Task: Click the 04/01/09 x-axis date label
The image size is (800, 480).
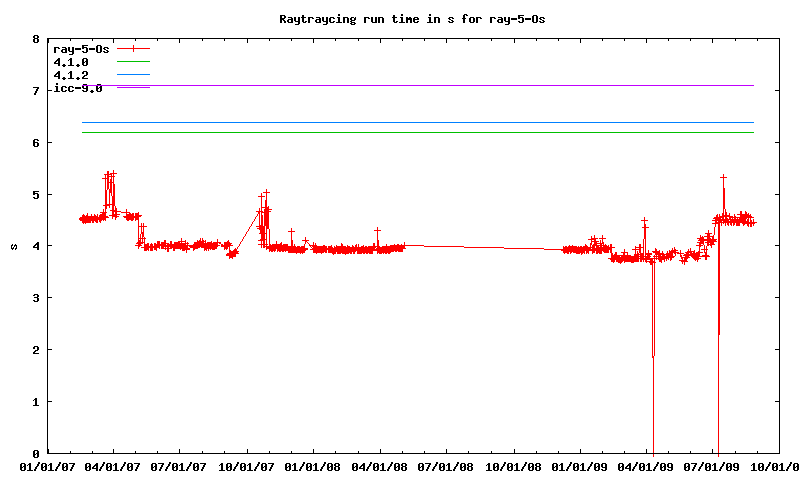Action: click(647, 467)
